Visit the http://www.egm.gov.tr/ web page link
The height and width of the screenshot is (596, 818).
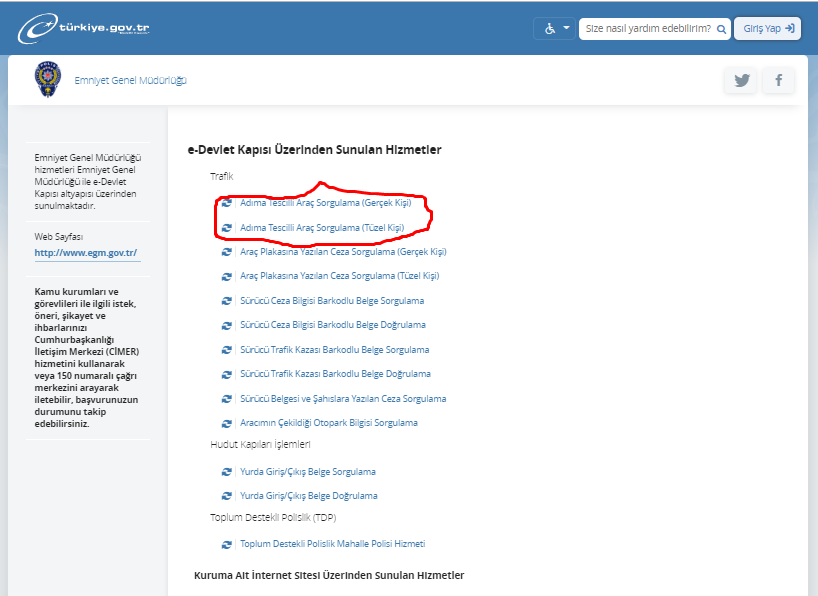pos(86,253)
